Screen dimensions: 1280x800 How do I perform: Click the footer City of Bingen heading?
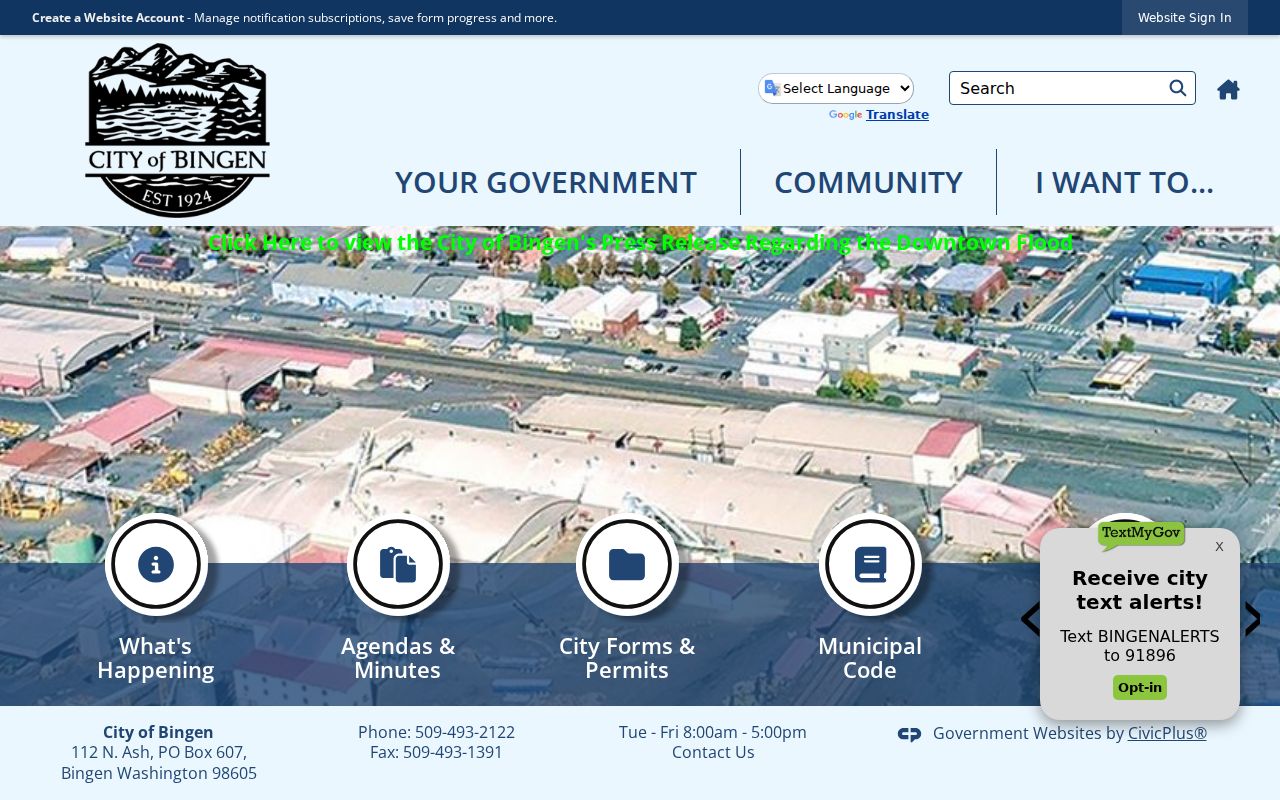(158, 732)
